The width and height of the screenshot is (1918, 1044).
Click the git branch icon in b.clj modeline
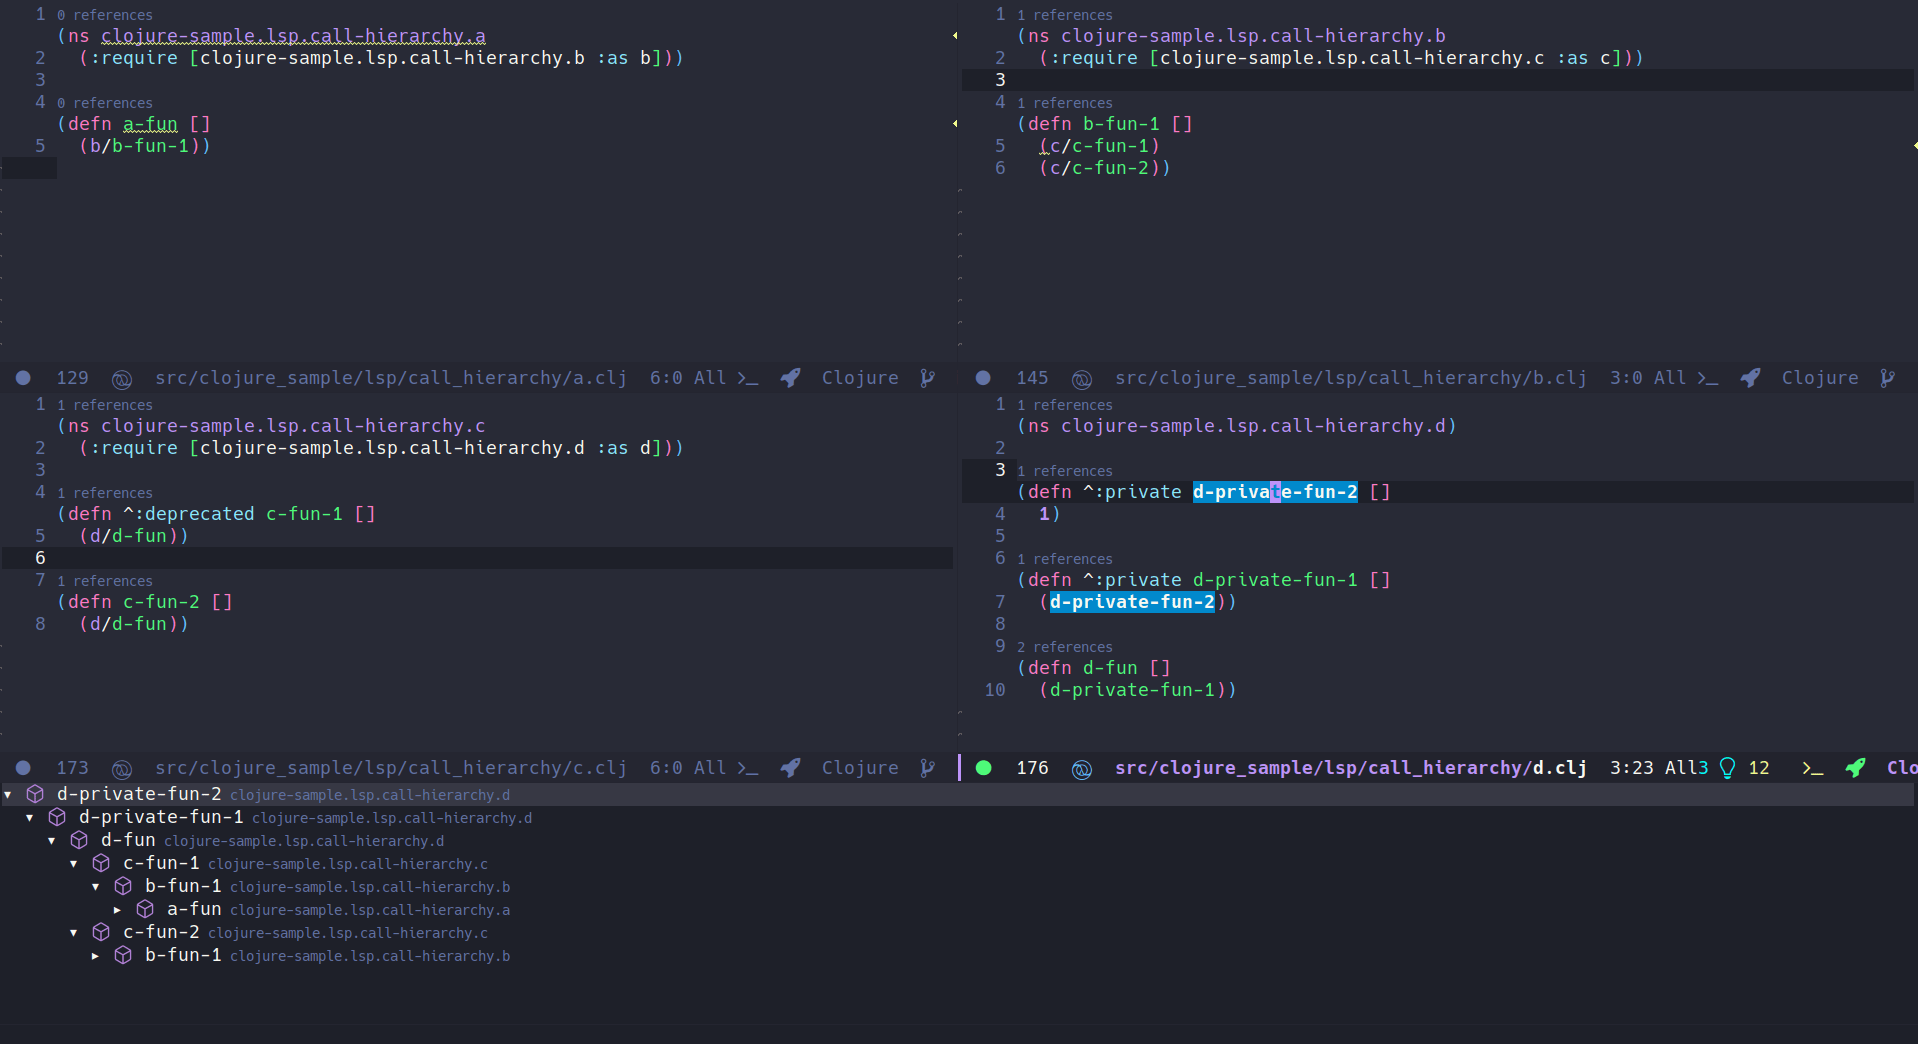[1888, 378]
